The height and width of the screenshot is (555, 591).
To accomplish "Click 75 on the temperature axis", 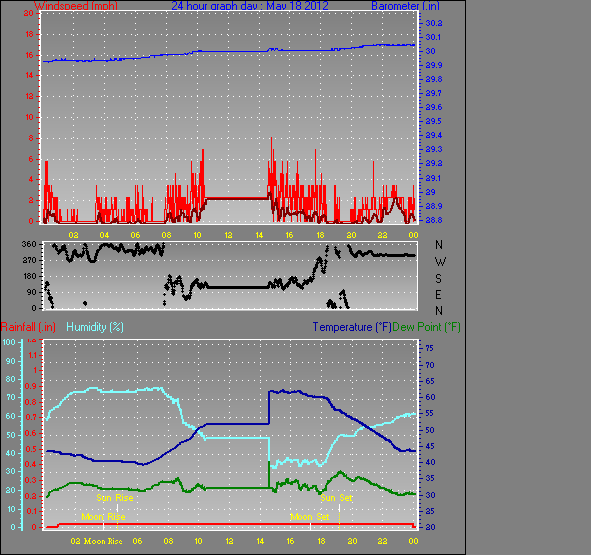I will pyautogui.click(x=430, y=348).
